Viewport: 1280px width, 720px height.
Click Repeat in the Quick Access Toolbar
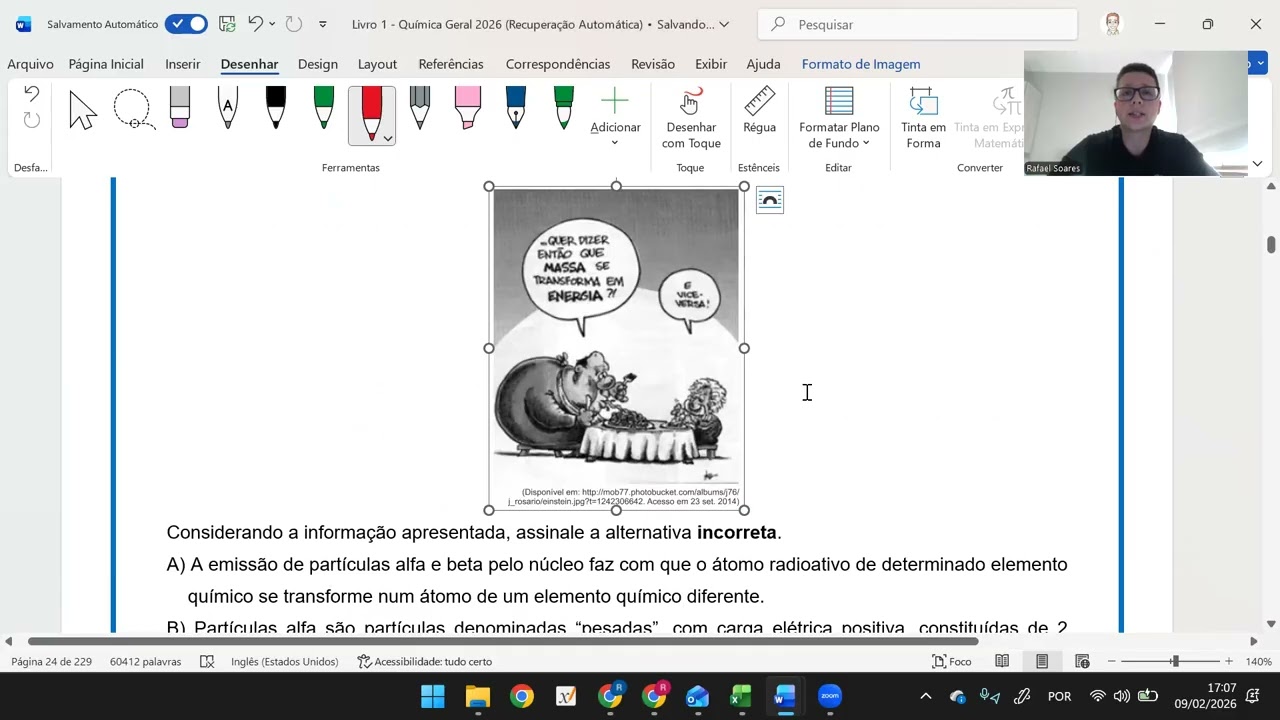294,24
